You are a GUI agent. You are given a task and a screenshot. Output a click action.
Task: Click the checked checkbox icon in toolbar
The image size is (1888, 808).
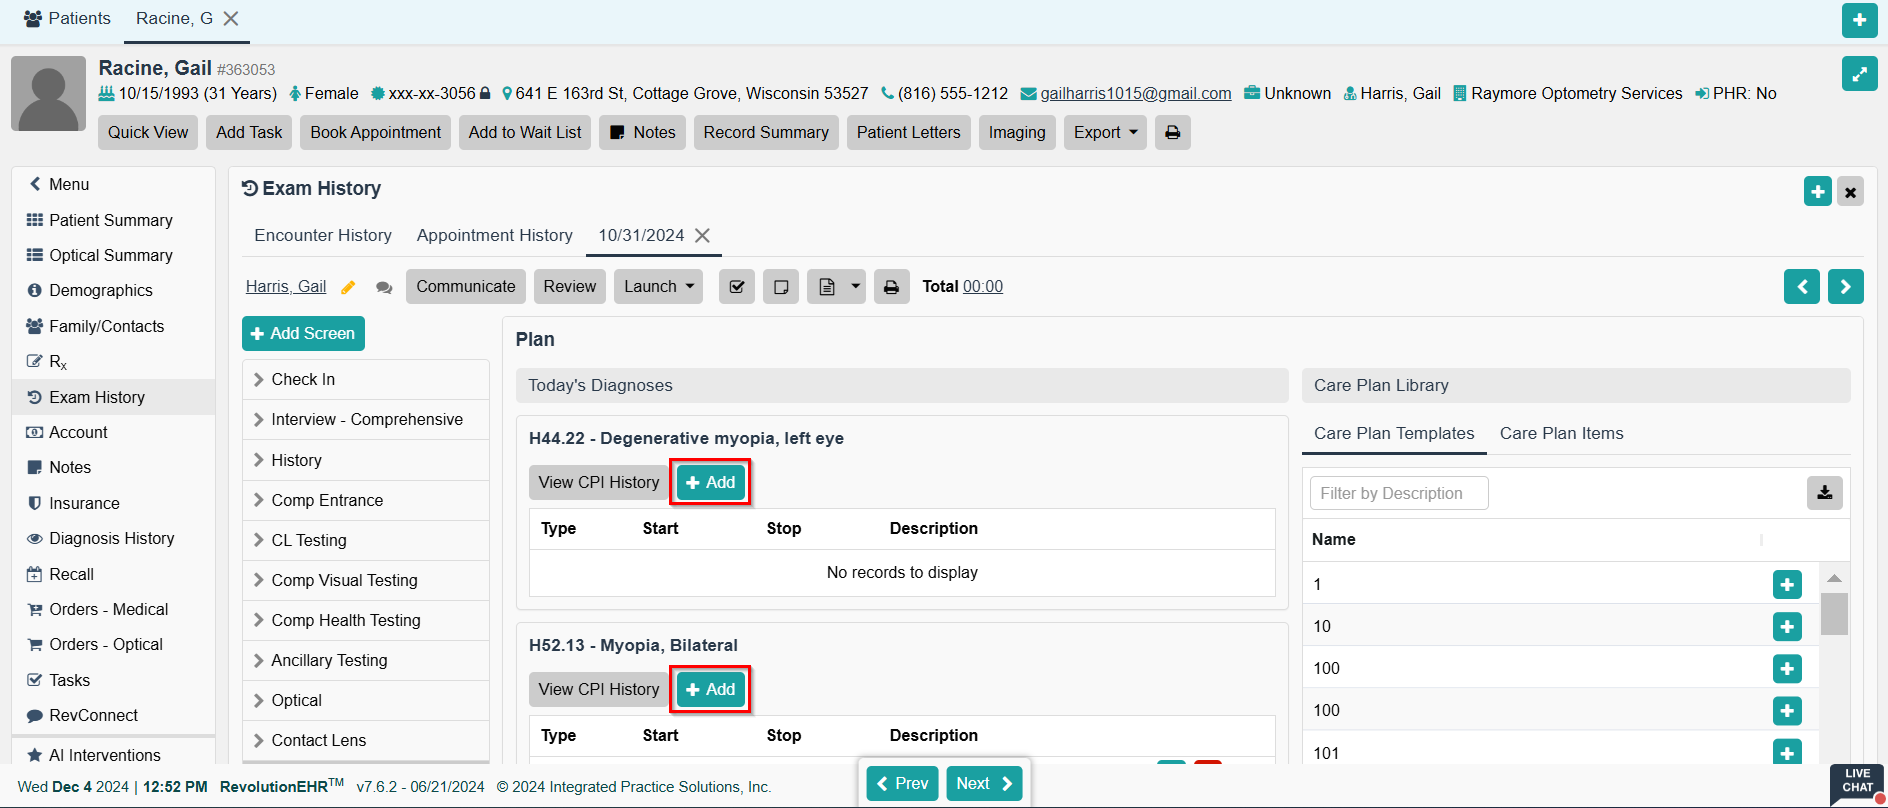(x=737, y=287)
